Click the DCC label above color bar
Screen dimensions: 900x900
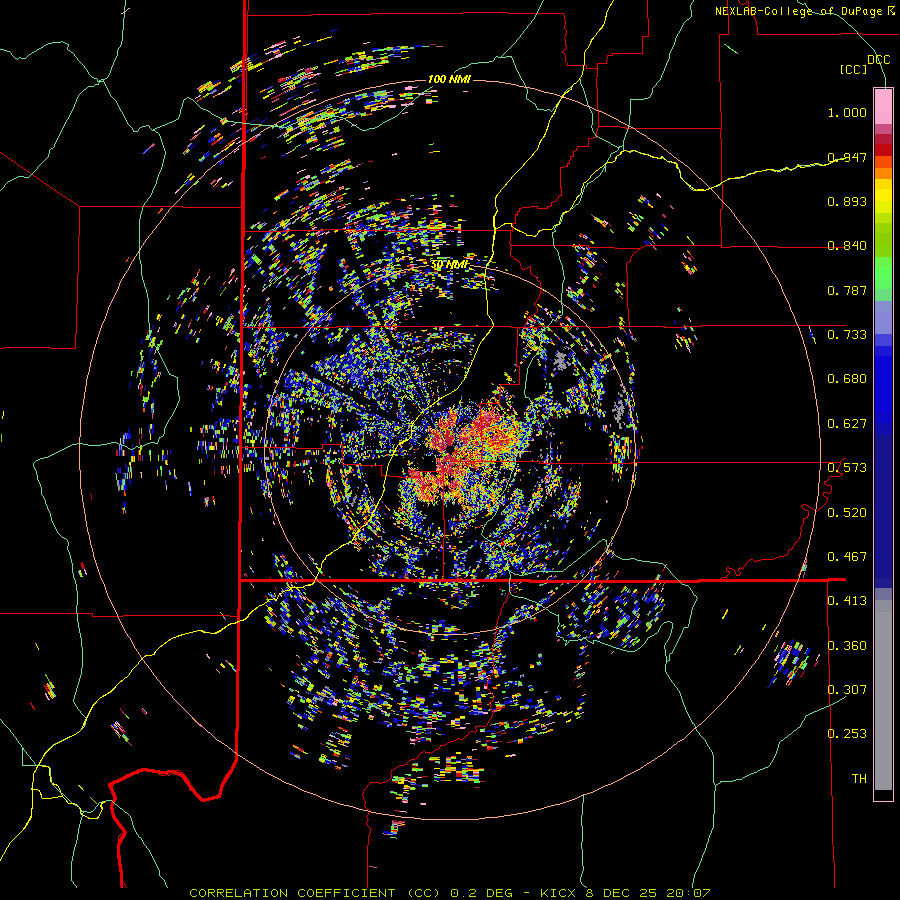point(878,59)
